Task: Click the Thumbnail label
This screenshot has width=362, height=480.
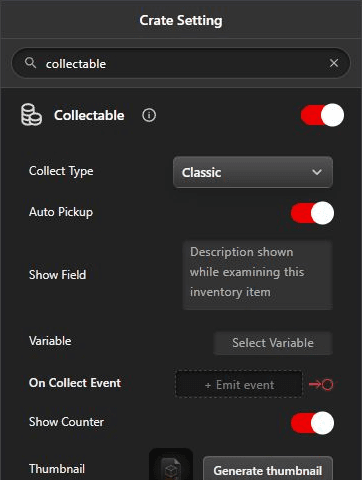Action: click(57, 469)
